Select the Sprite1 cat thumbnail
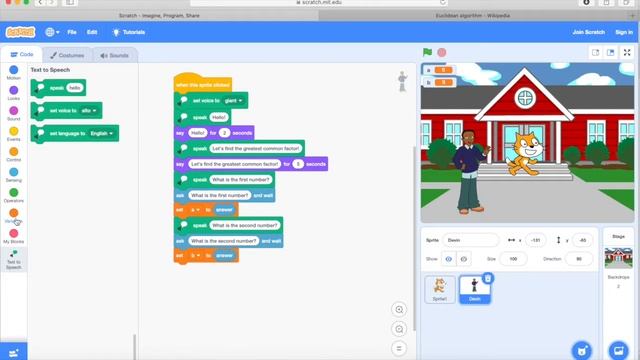Viewport: 640px width, 360px height. (x=440, y=289)
